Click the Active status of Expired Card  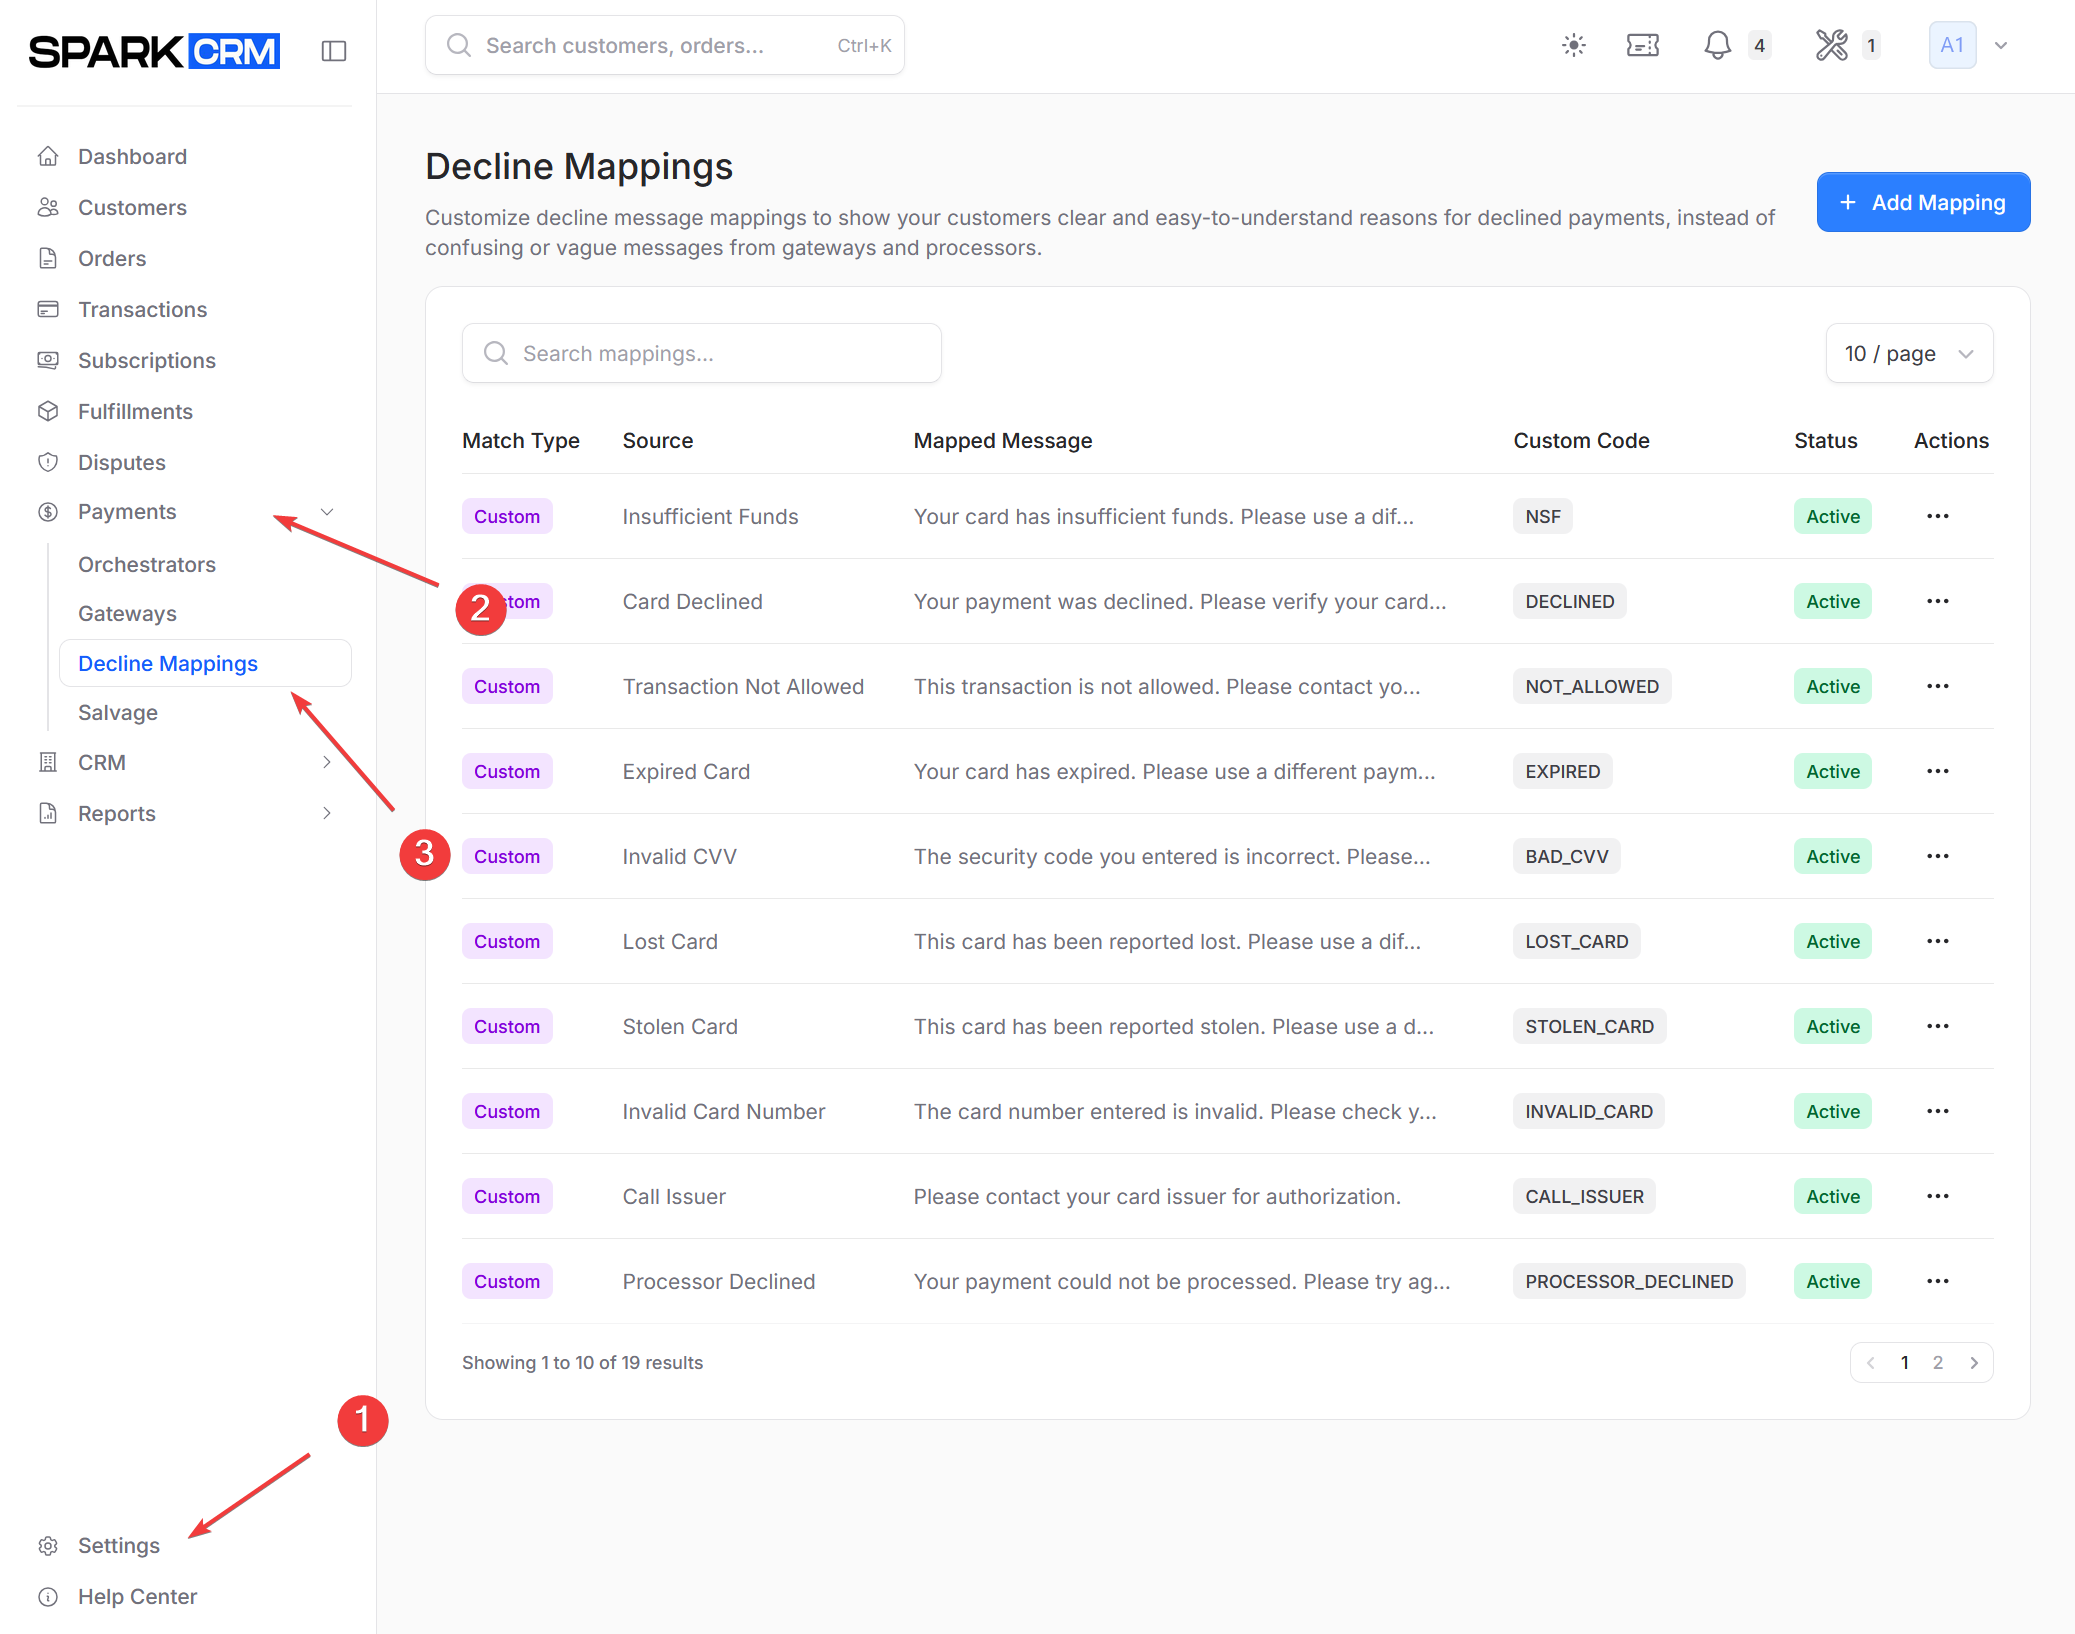point(1832,771)
